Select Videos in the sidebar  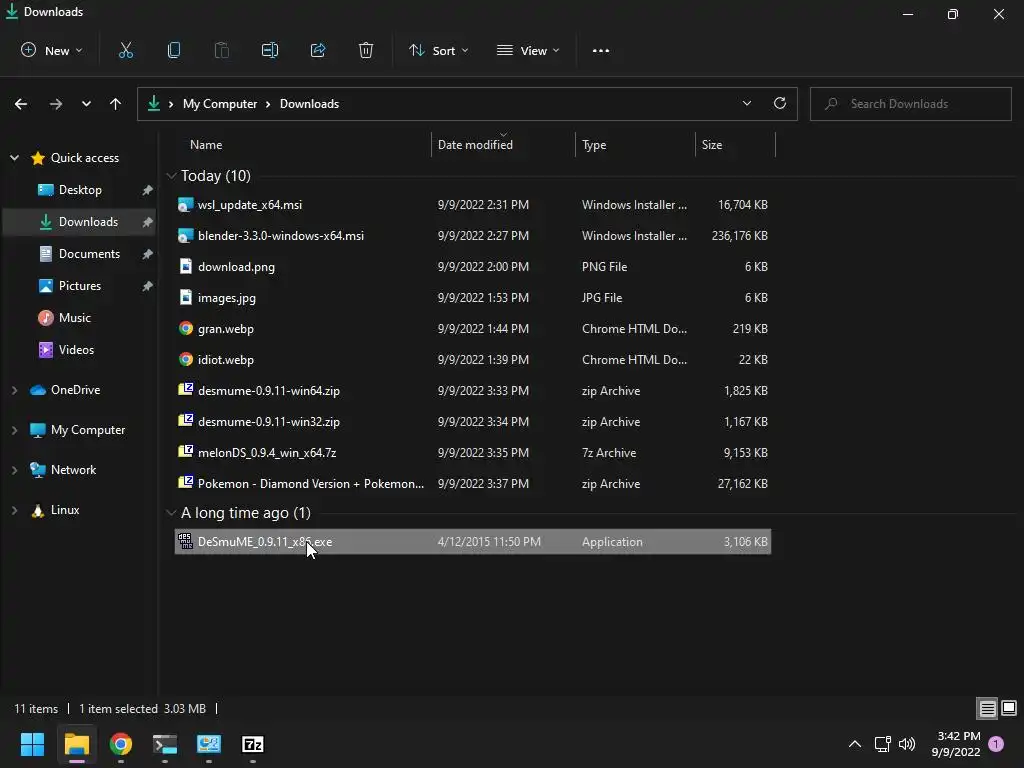tap(80, 350)
